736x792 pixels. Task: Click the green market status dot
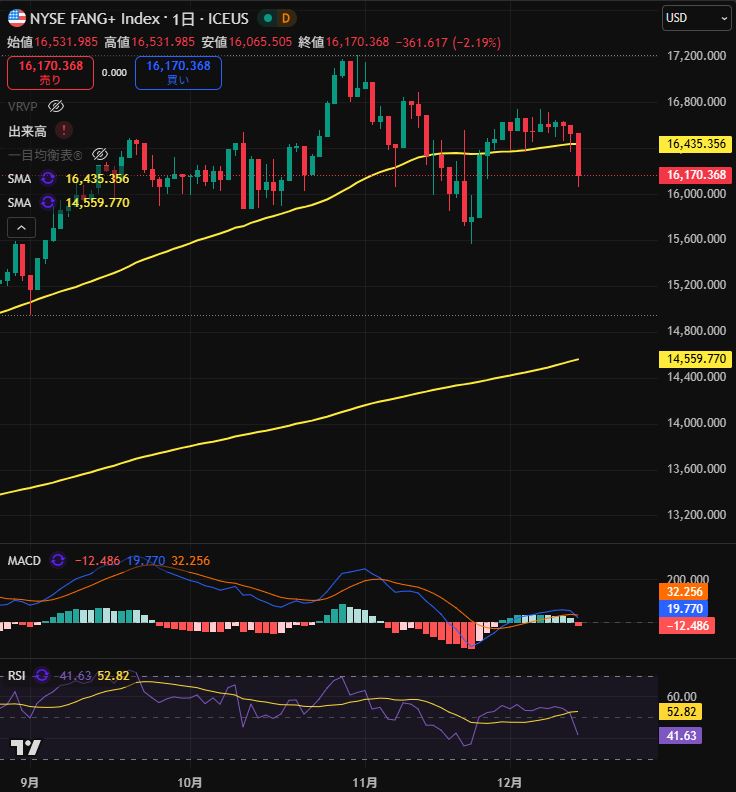coord(266,18)
